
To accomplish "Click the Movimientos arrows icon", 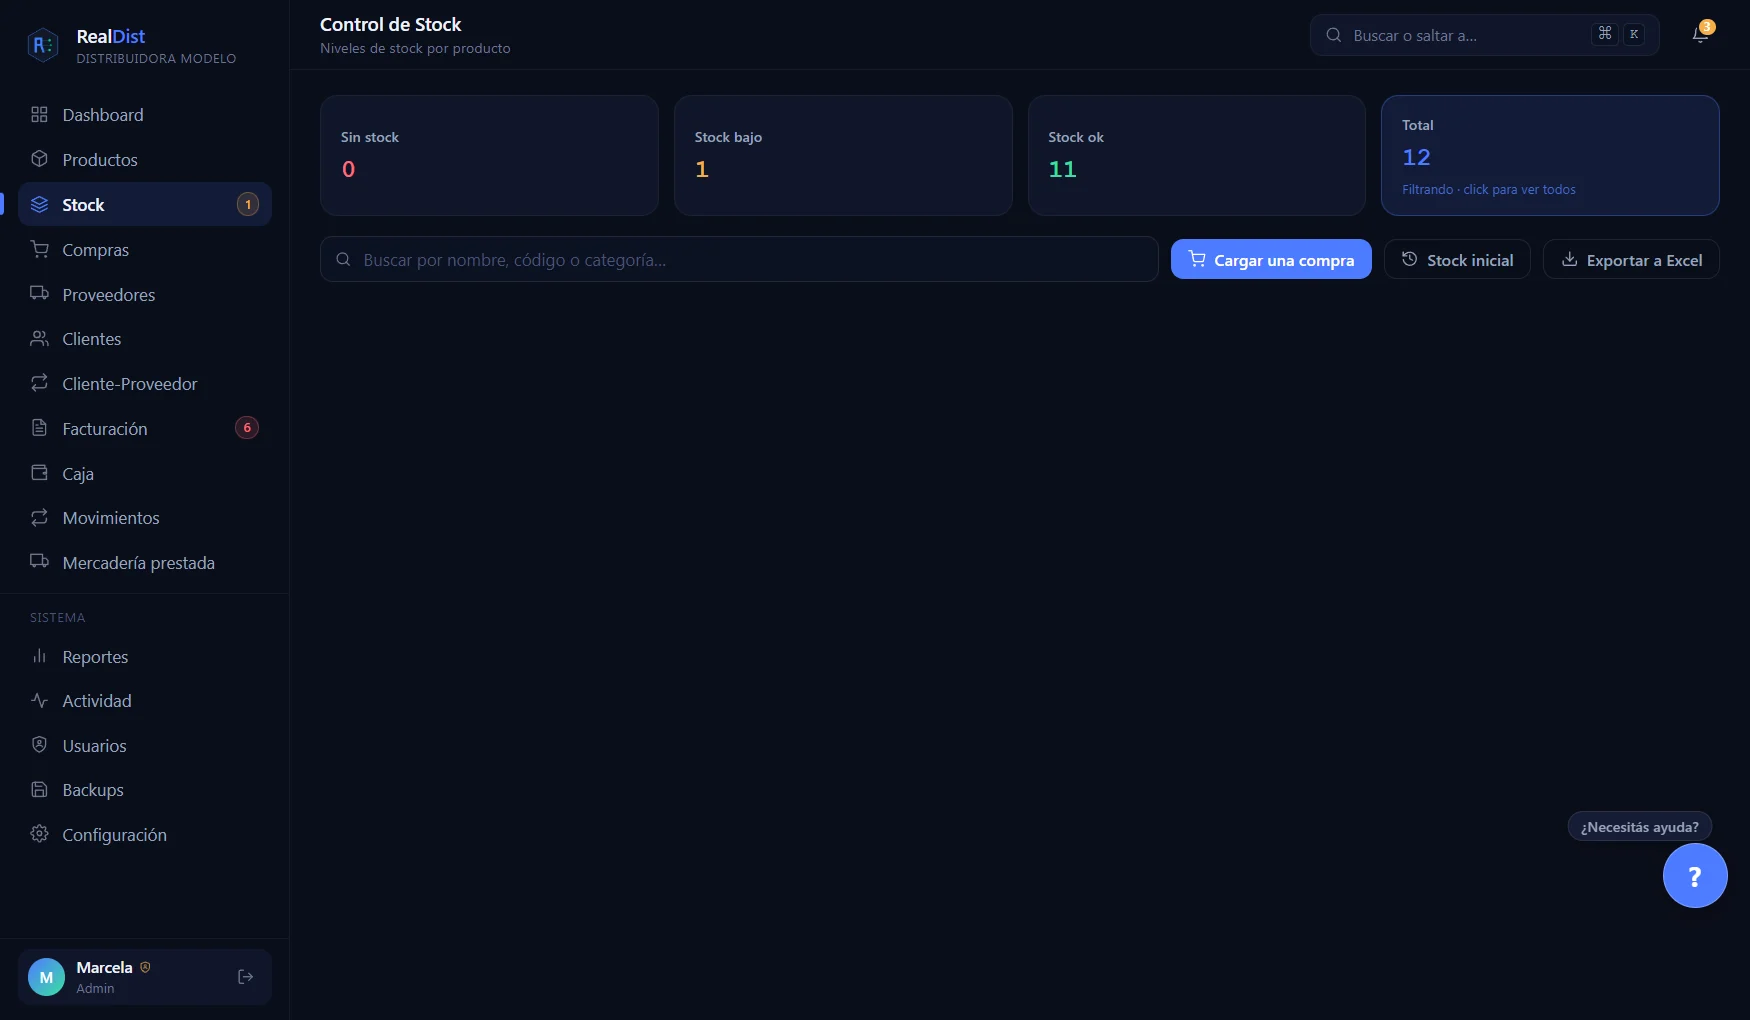I will [39, 517].
